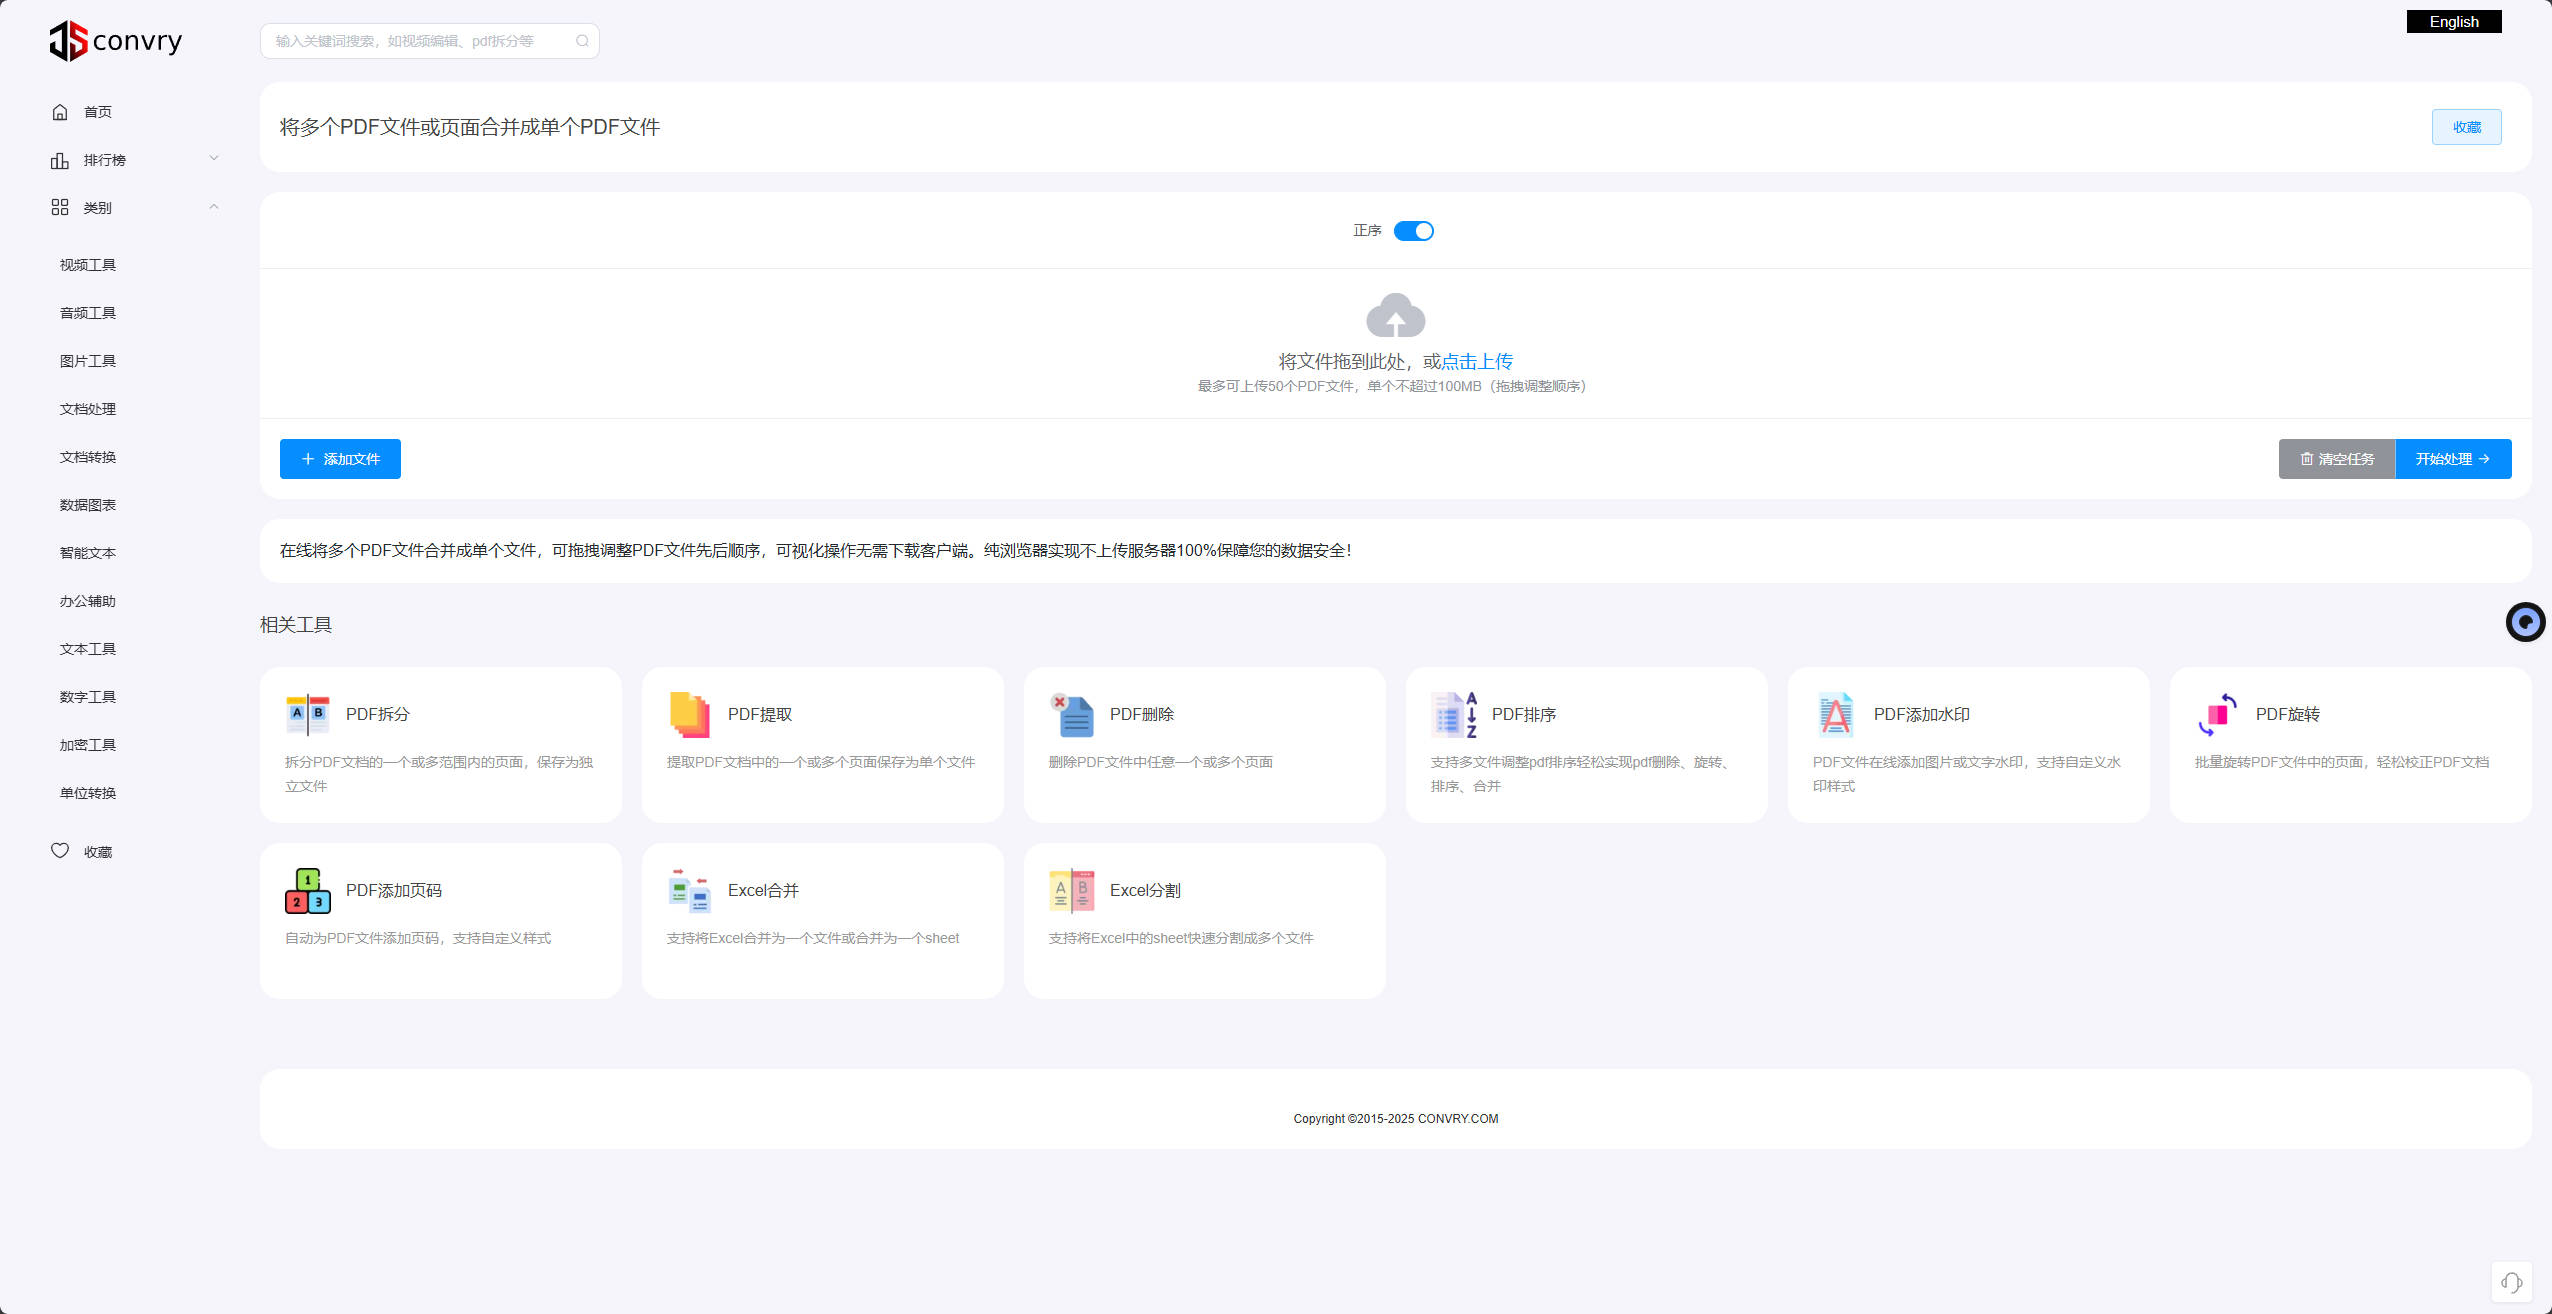Click the cloud upload icon

point(1395,316)
